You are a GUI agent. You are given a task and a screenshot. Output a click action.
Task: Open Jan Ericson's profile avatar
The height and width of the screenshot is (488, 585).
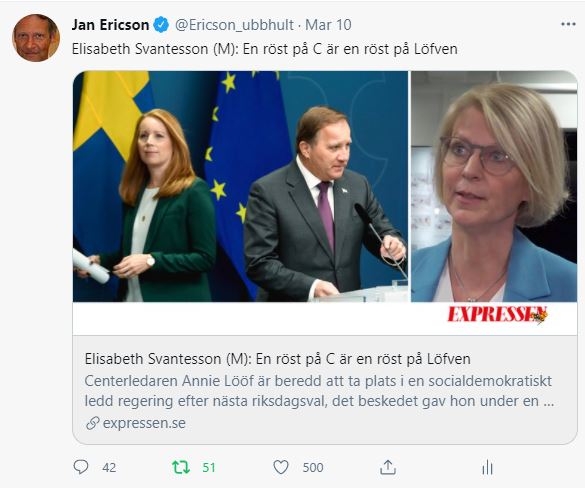[36, 38]
